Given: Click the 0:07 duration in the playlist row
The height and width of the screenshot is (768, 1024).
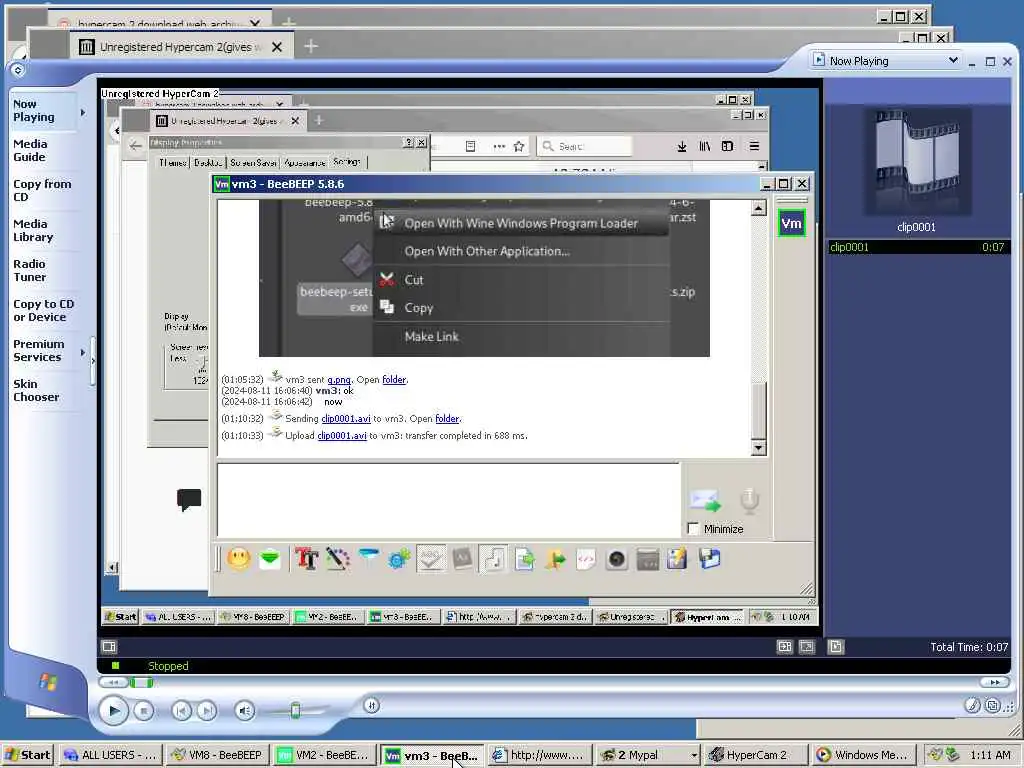Looking at the screenshot, I should click(x=993, y=247).
